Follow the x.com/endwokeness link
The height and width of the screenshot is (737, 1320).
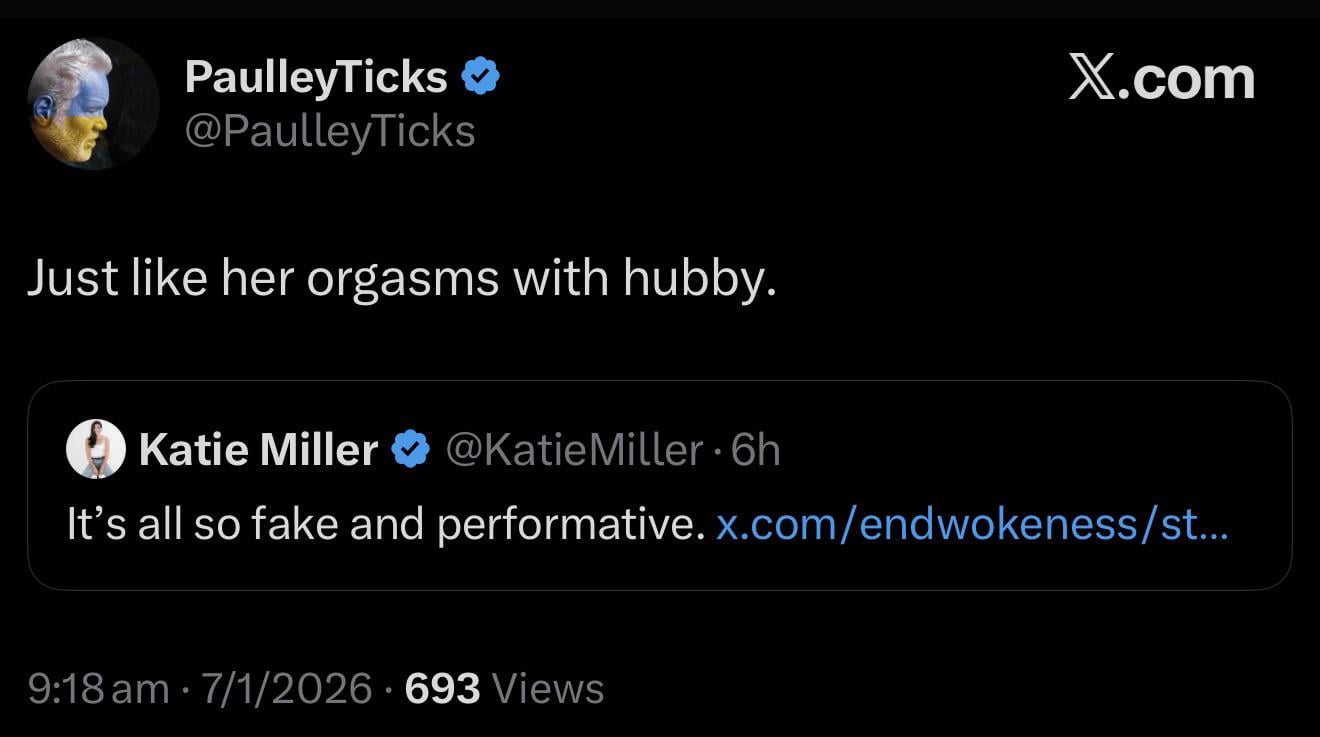(x=950, y=525)
